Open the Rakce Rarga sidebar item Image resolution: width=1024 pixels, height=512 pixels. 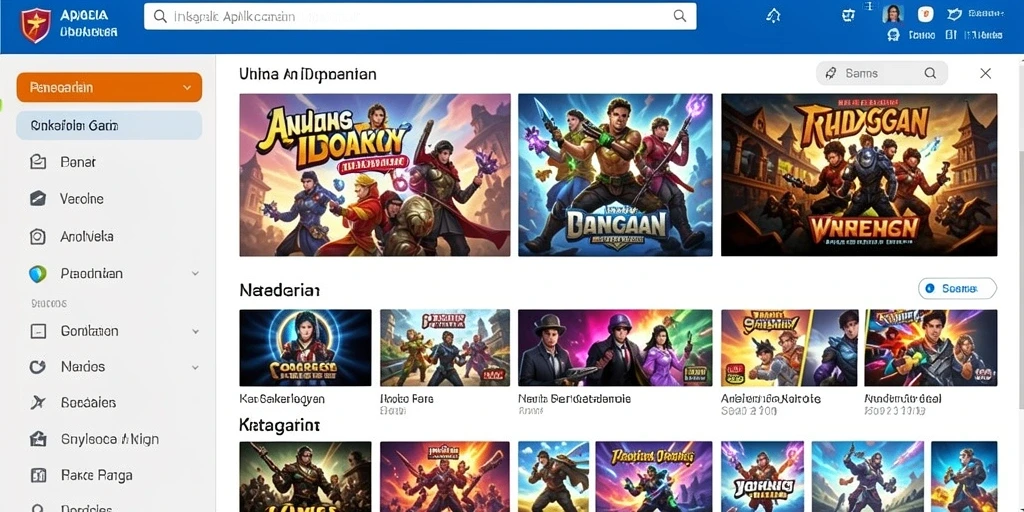point(96,475)
